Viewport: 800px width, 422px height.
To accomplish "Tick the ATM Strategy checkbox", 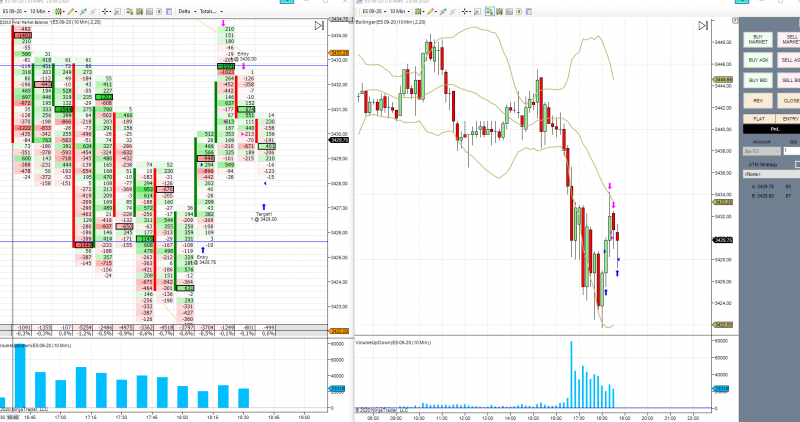I will [x=797, y=164].
